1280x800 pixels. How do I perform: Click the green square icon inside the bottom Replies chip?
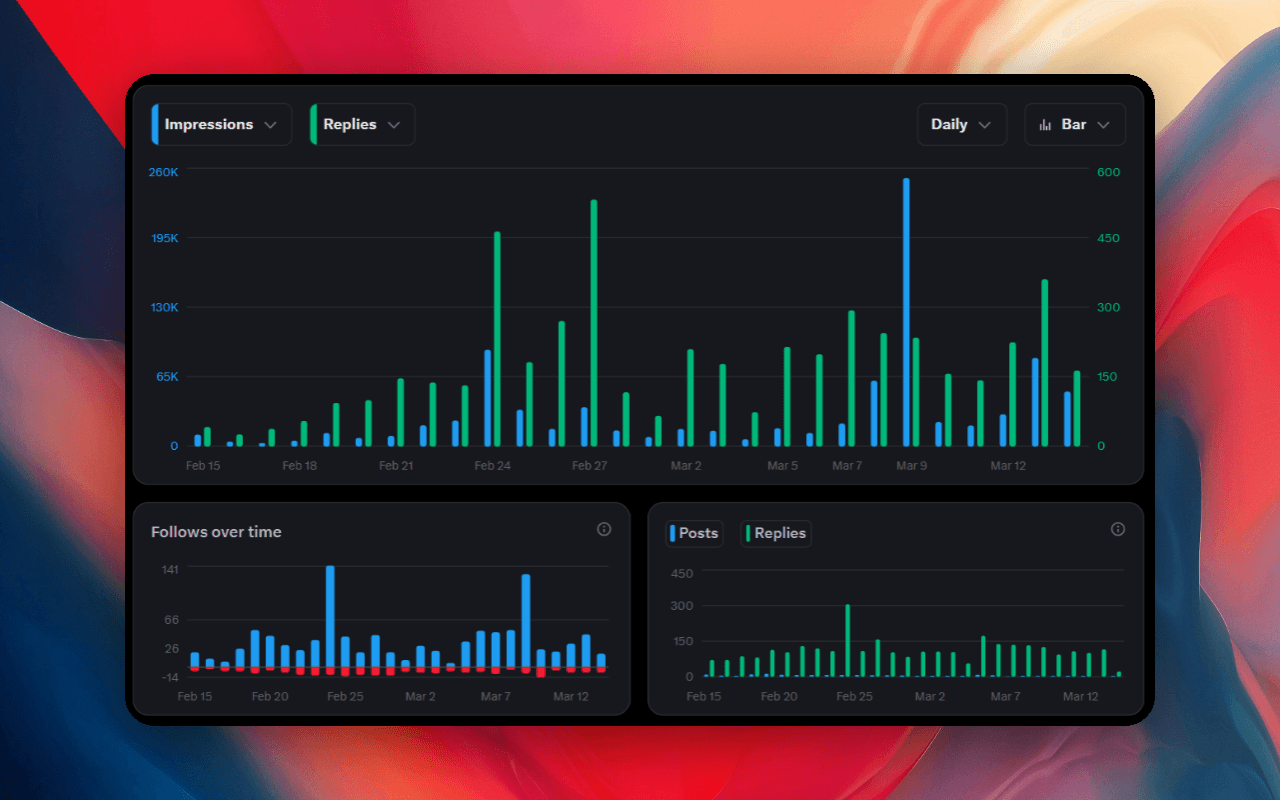(750, 533)
